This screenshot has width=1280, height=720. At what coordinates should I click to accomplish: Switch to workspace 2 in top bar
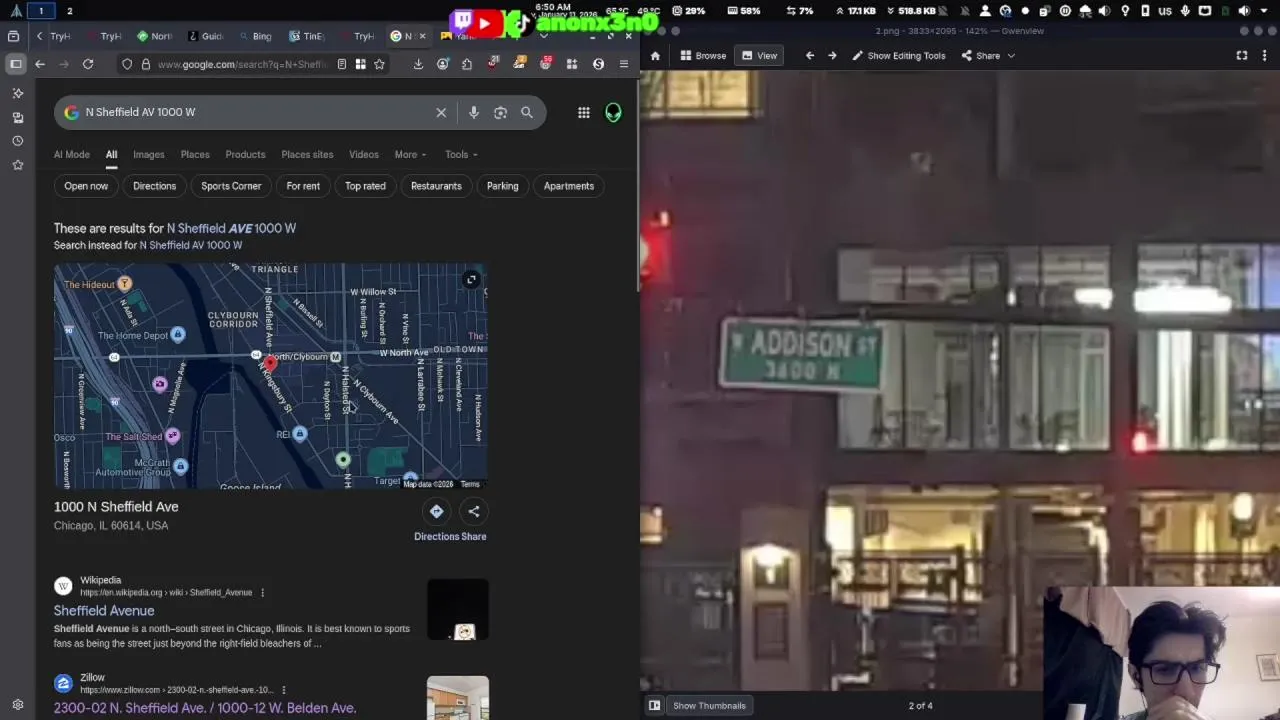[x=69, y=11]
